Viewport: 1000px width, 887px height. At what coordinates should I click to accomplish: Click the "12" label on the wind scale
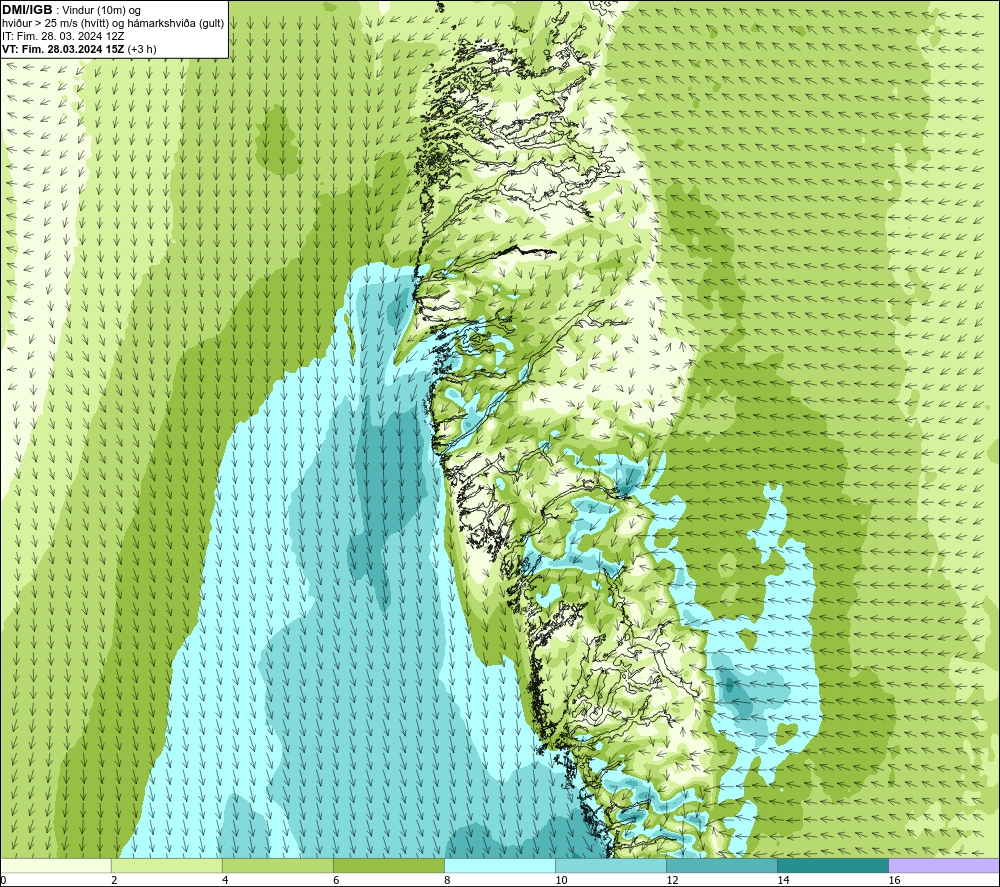coord(672,881)
